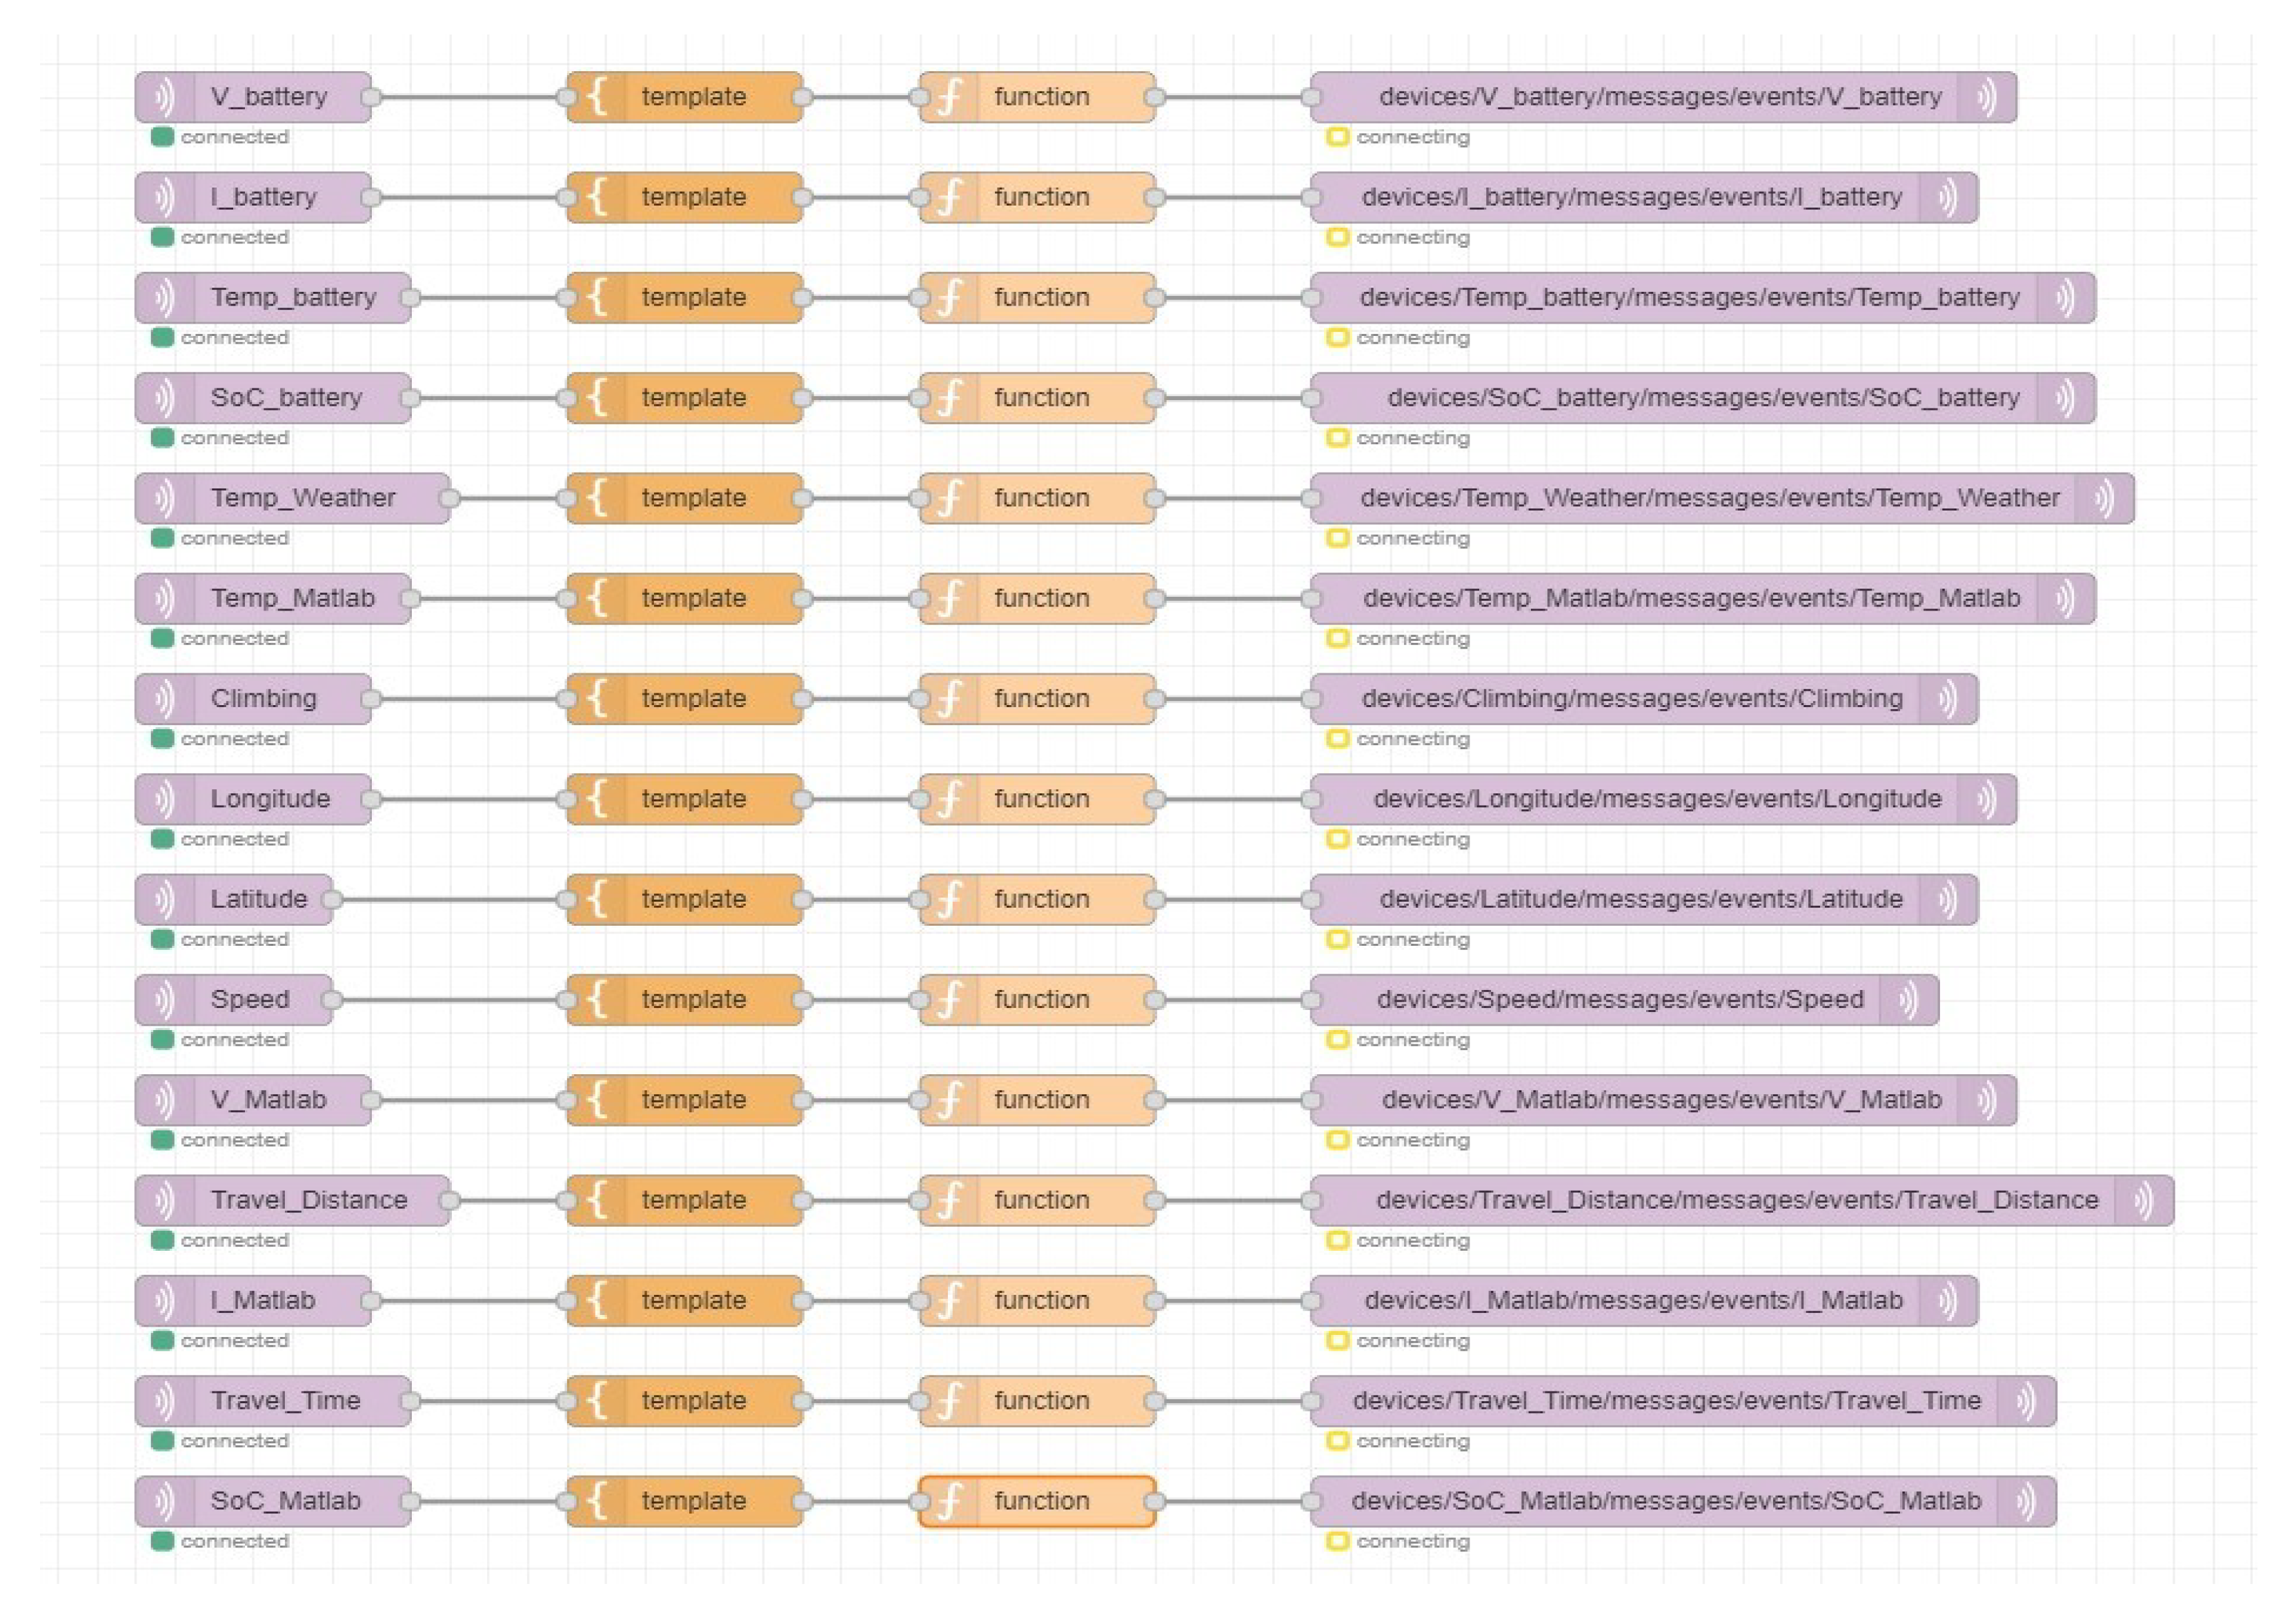Image resolution: width=2294 pixels, height=1624 pixels.
Task: Click the green connected status under Longitude
Action: point(162,839)
